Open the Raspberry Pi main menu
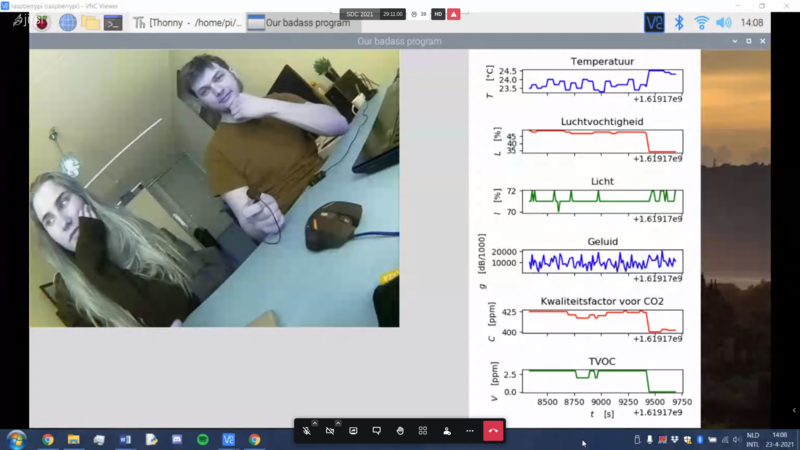This screenshot has height=450, width=800. click(42, 22)
